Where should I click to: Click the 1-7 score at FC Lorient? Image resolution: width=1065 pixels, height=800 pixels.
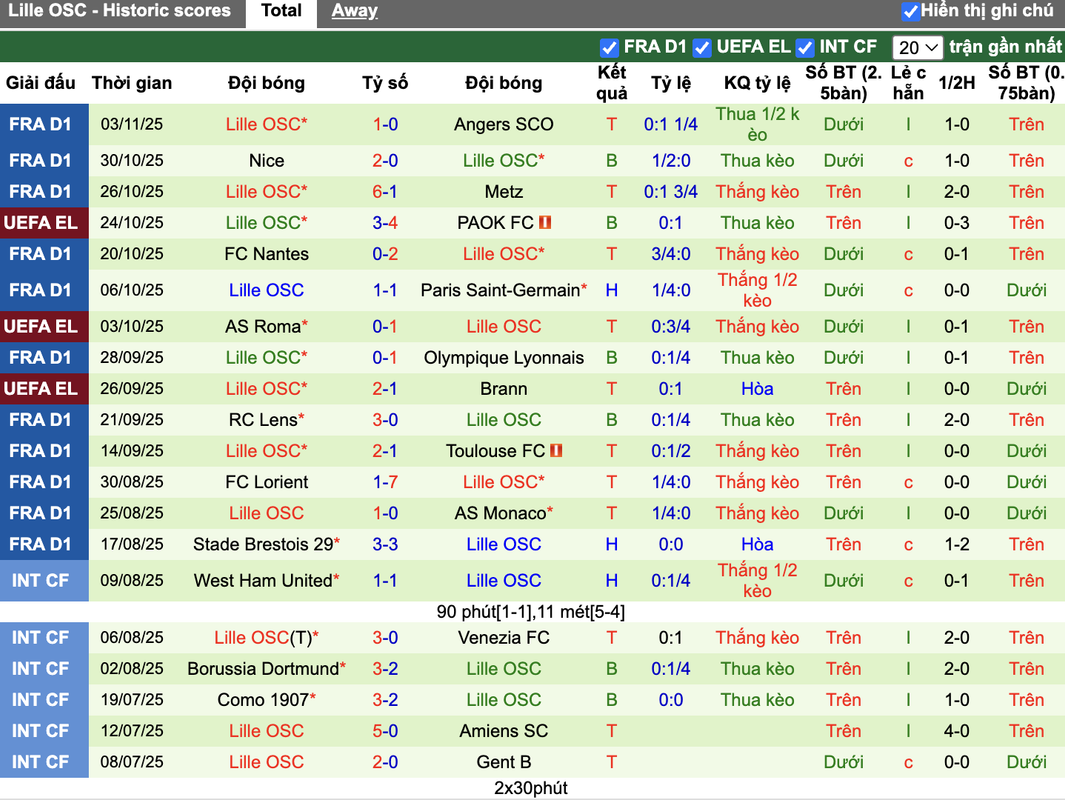click(x=384, y=482)
